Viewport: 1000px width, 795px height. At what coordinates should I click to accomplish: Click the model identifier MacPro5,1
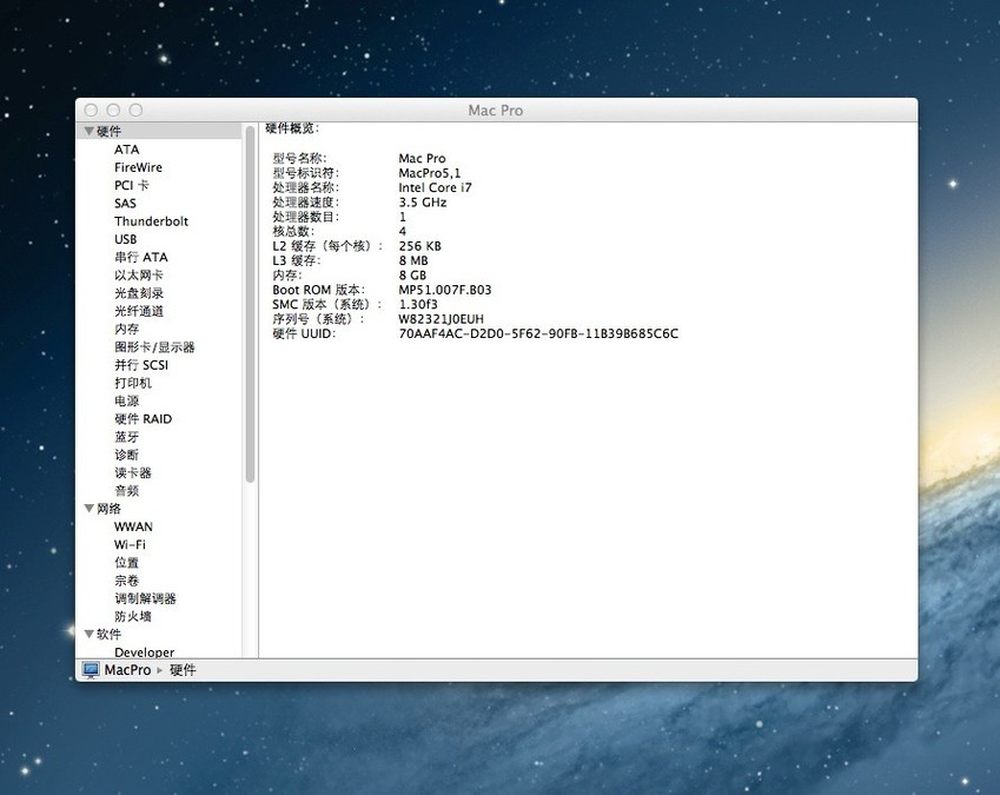tap(429, 173)
